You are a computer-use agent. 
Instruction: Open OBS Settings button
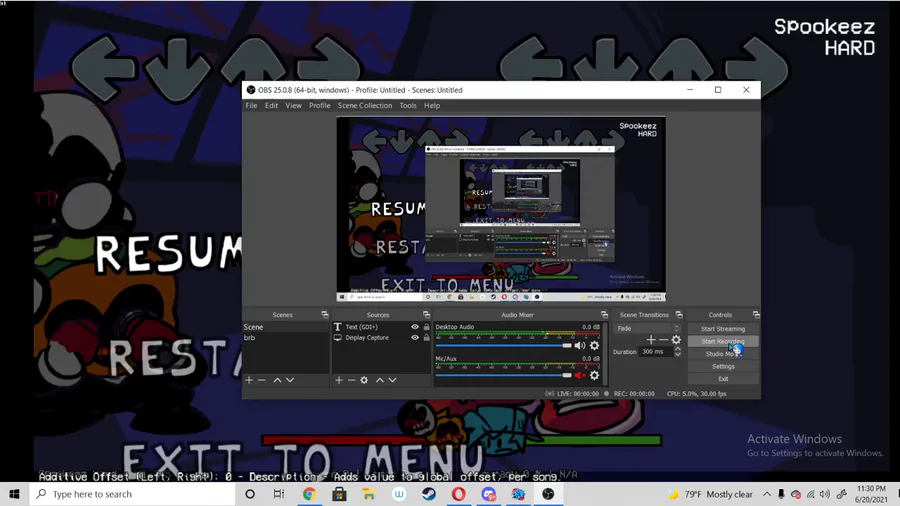pos(723,367)
